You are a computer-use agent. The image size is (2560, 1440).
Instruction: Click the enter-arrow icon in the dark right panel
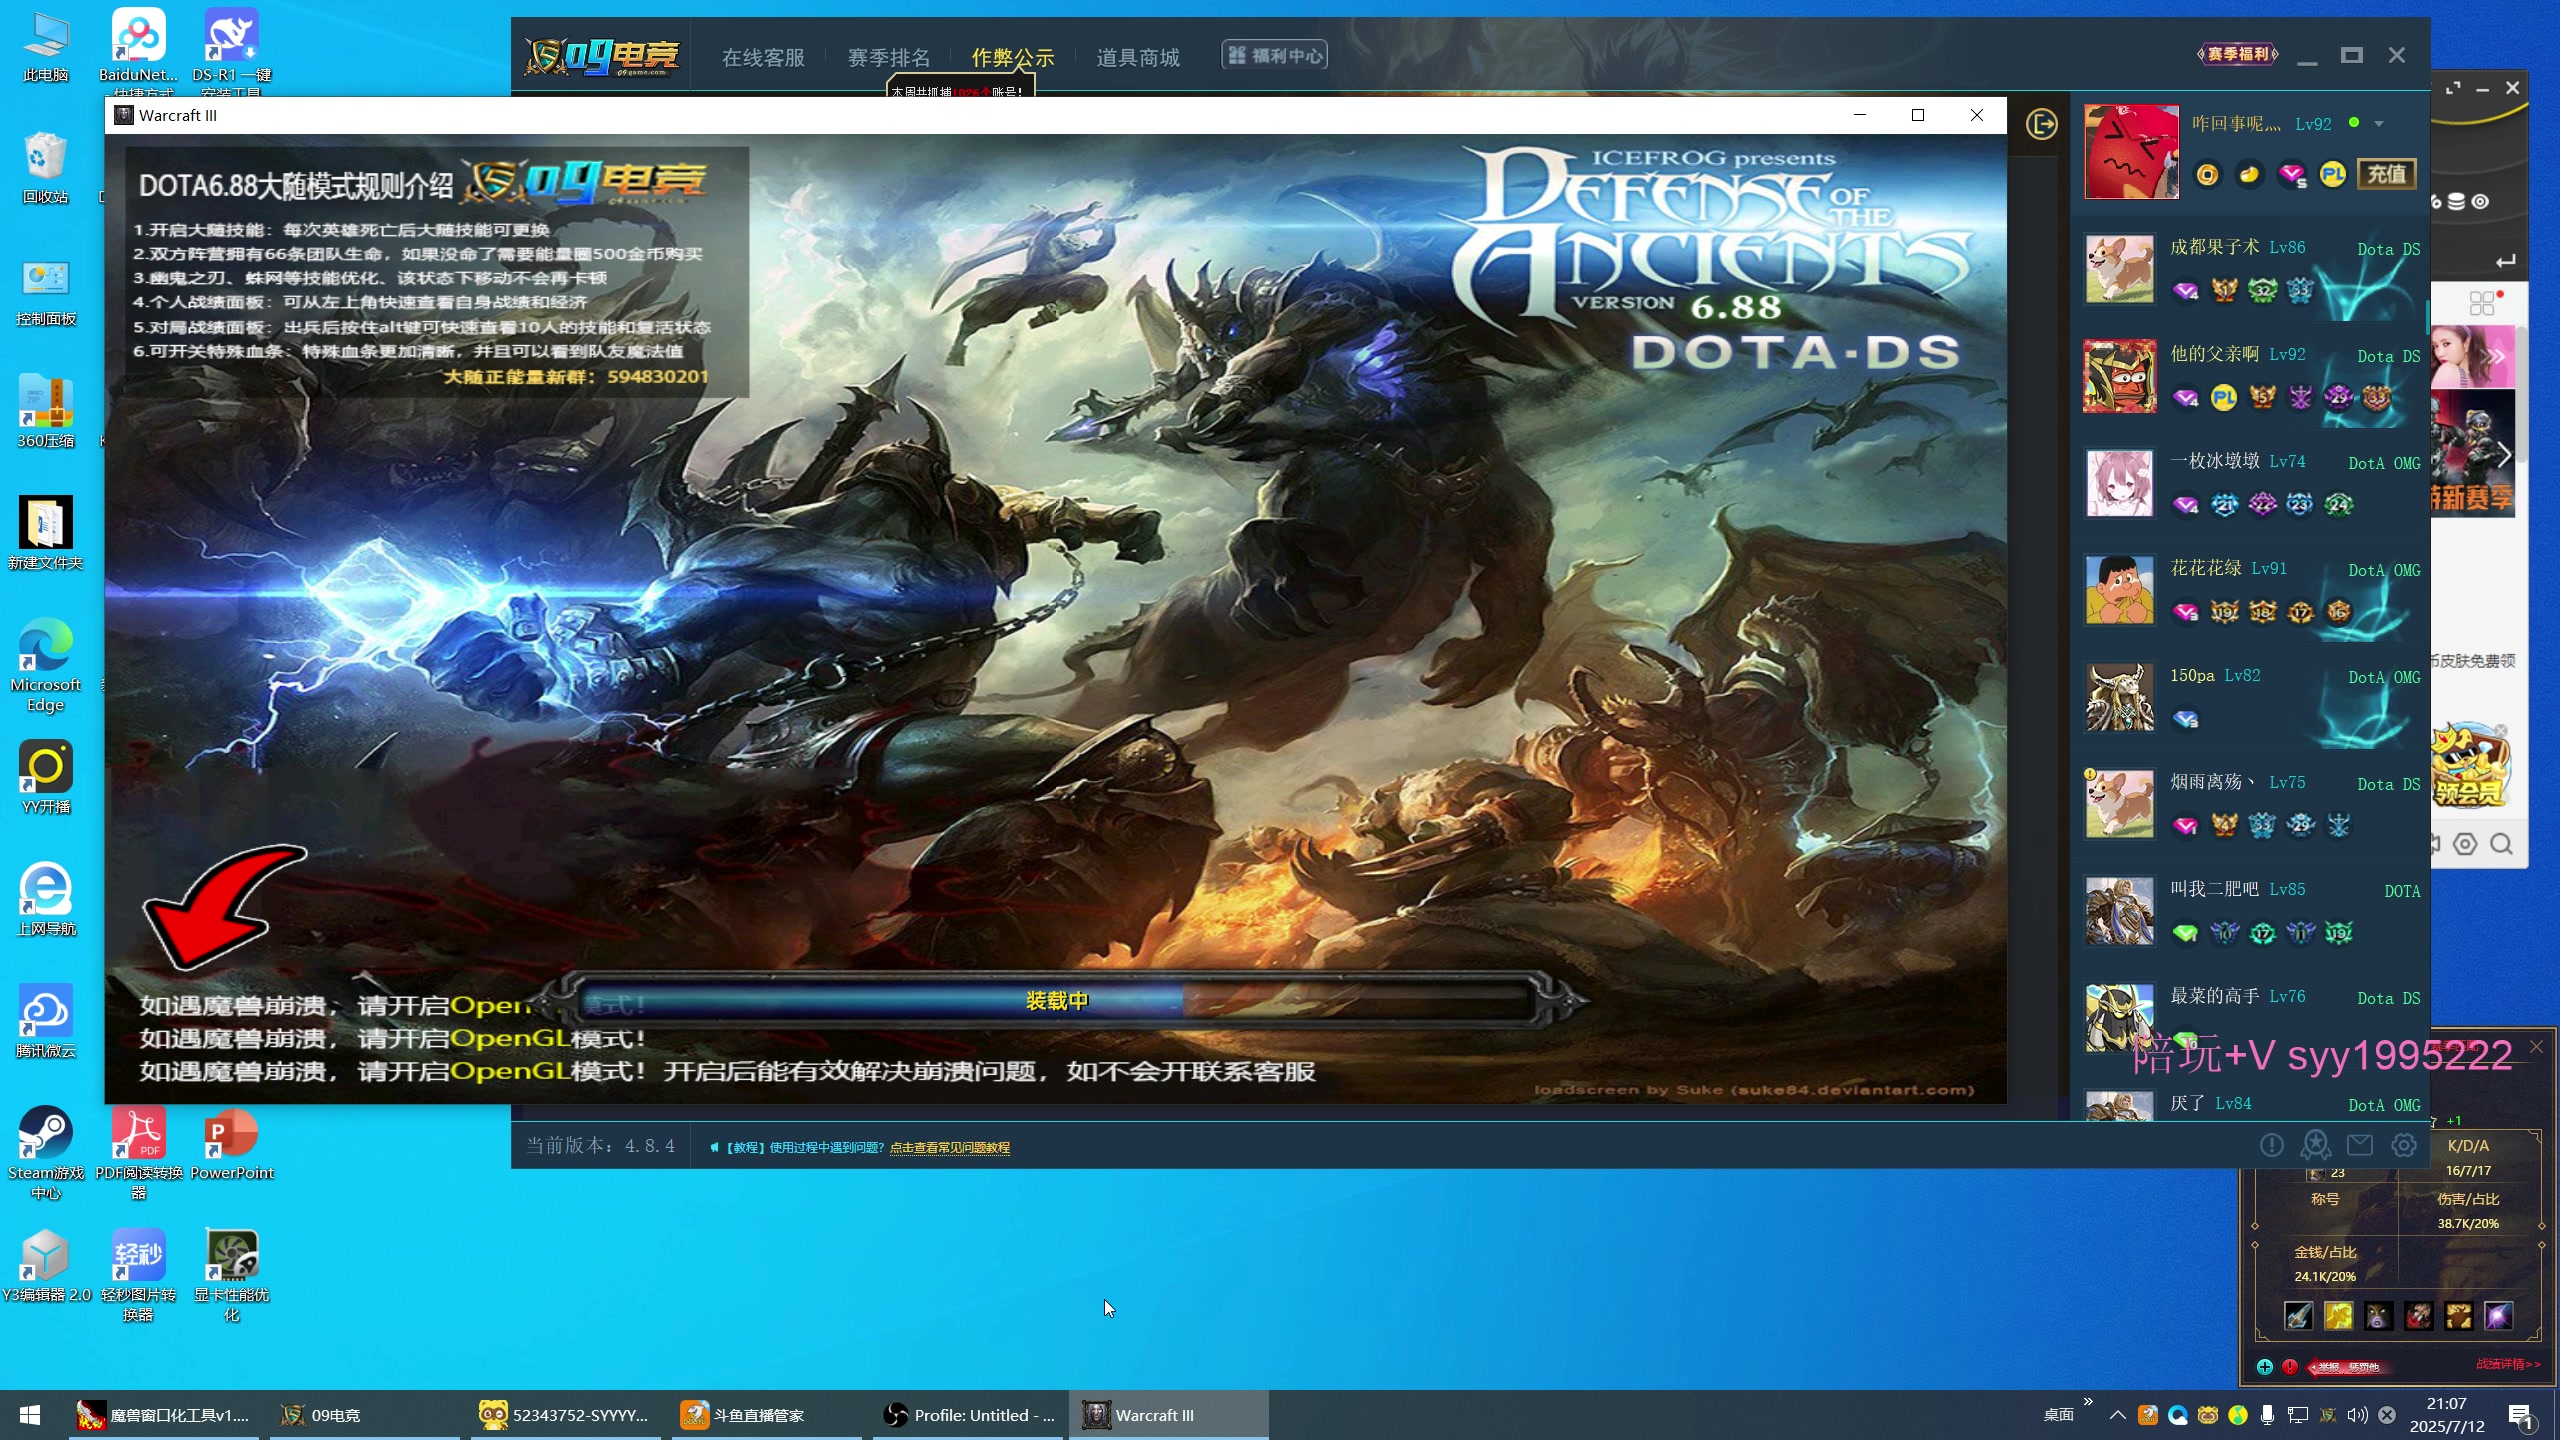(2506, 262)
